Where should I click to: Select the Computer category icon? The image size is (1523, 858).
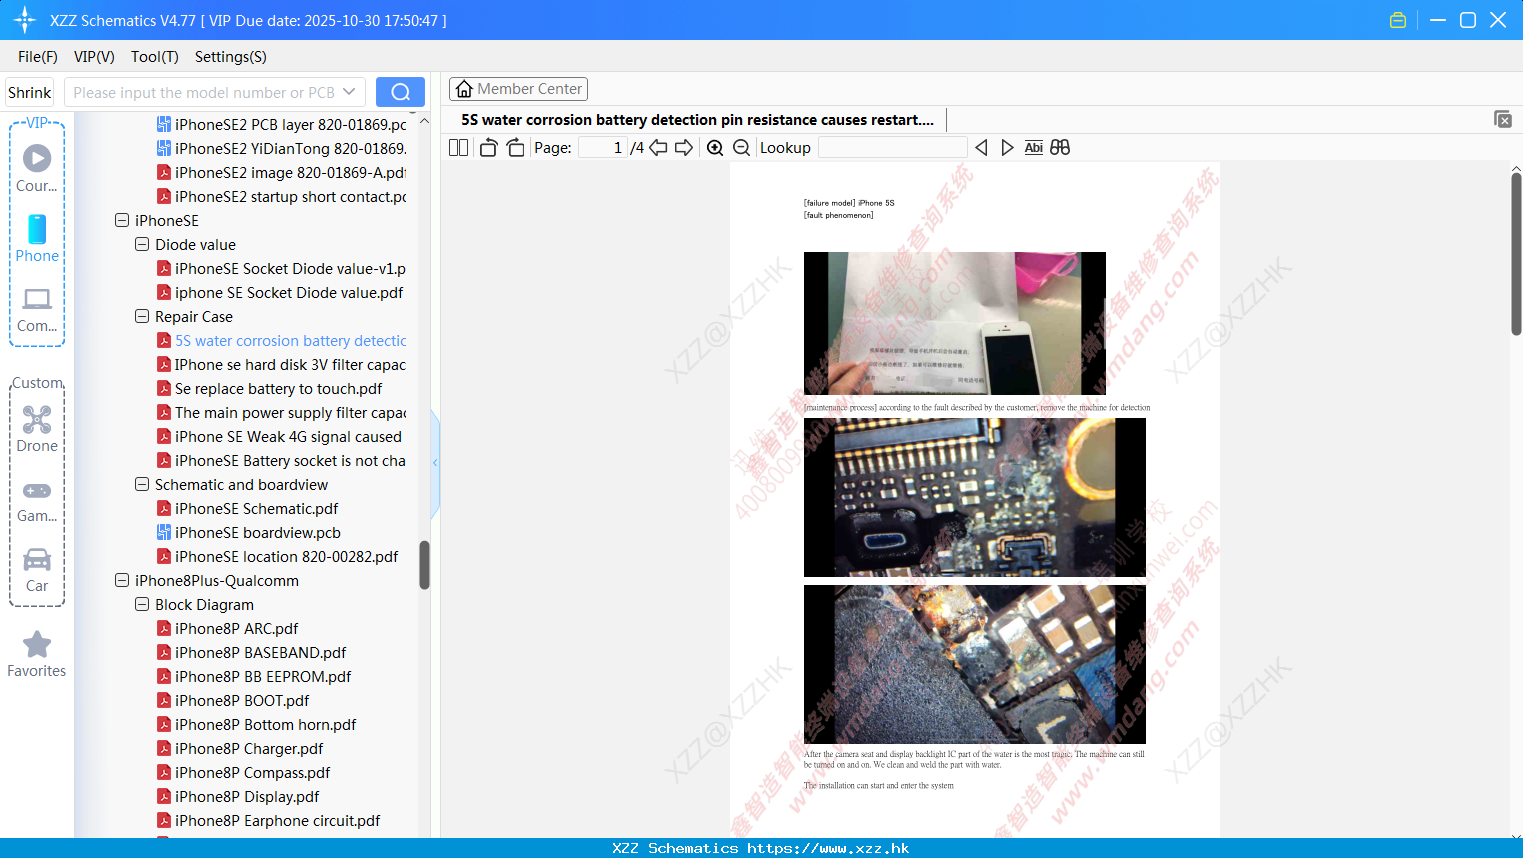click(37, 310)
